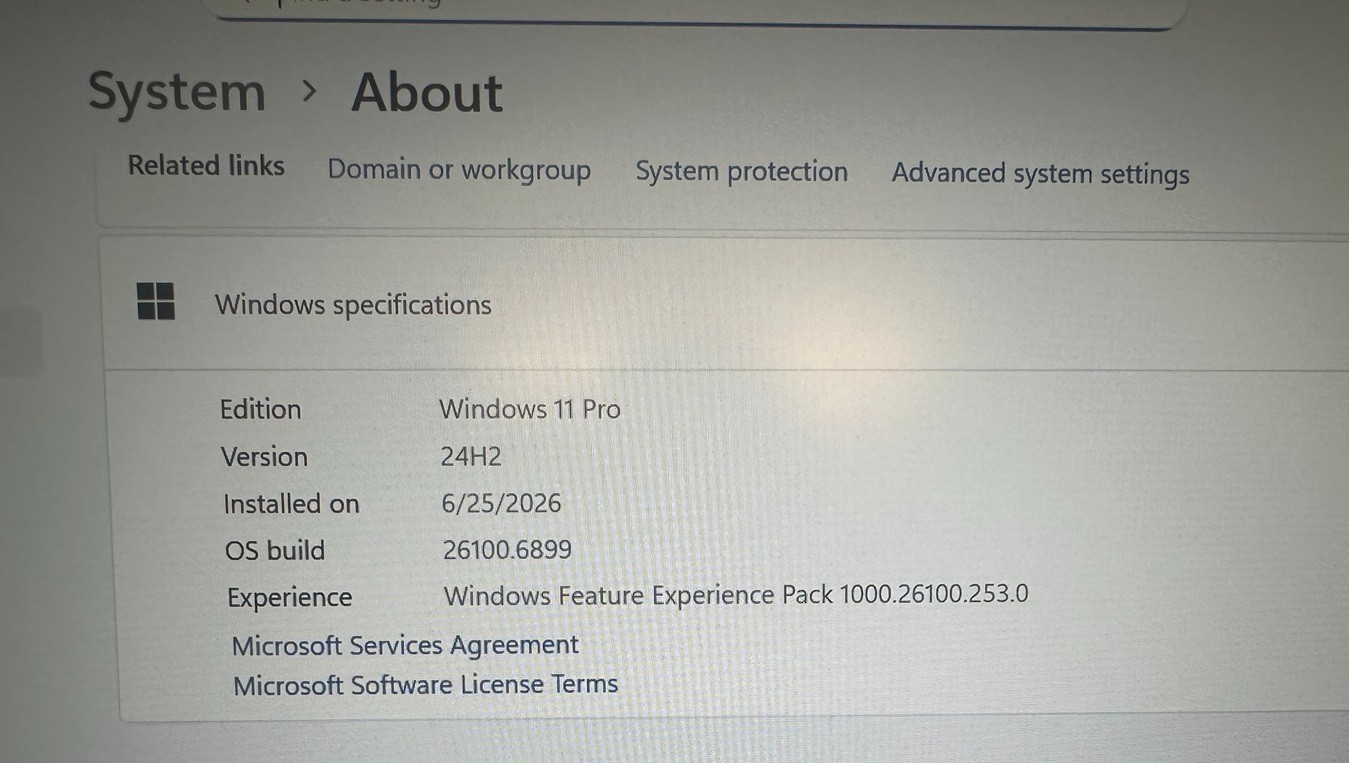Open Domain or workgroup link
1349x763 pixels.
pos(459,169)
